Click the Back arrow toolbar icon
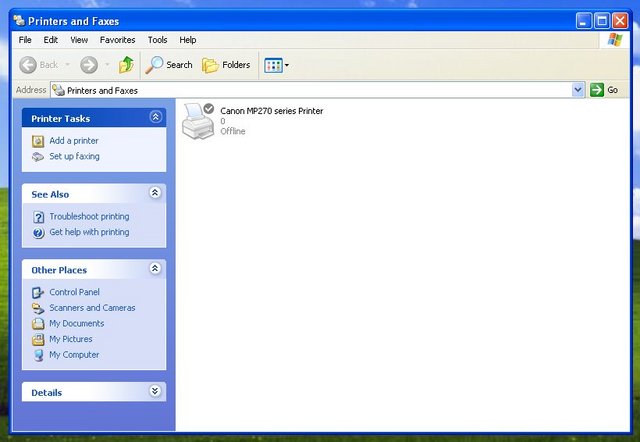The image size is (640, 442). point(28,65)
